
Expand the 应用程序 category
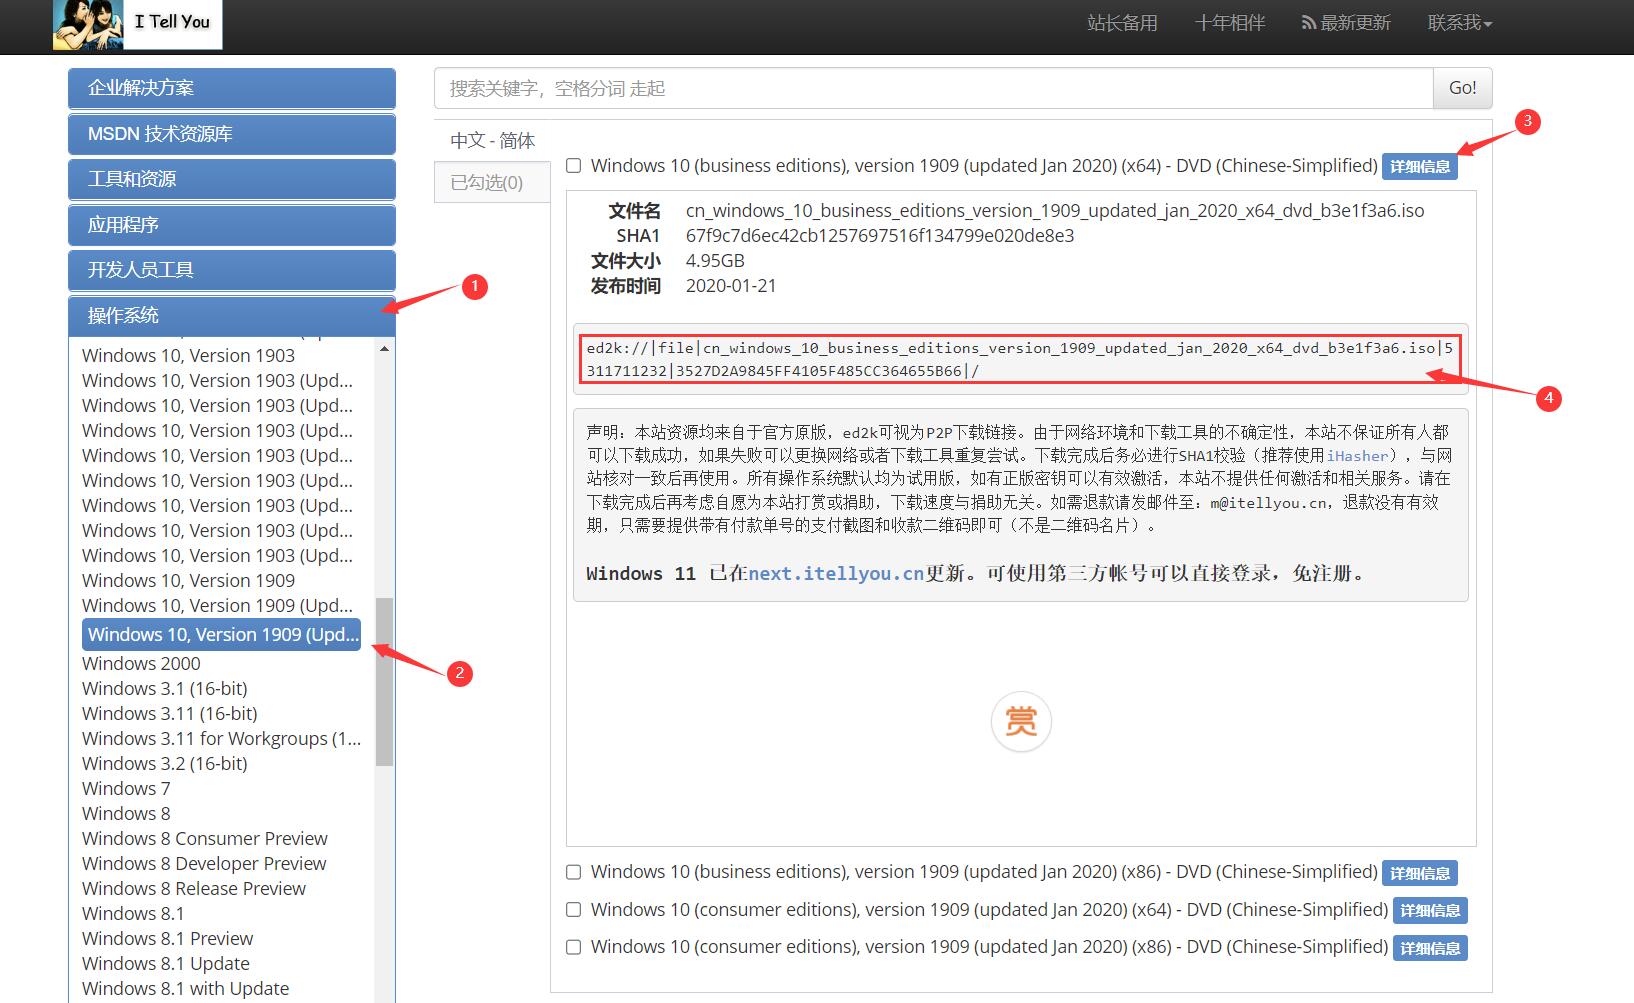pos(231,224)
